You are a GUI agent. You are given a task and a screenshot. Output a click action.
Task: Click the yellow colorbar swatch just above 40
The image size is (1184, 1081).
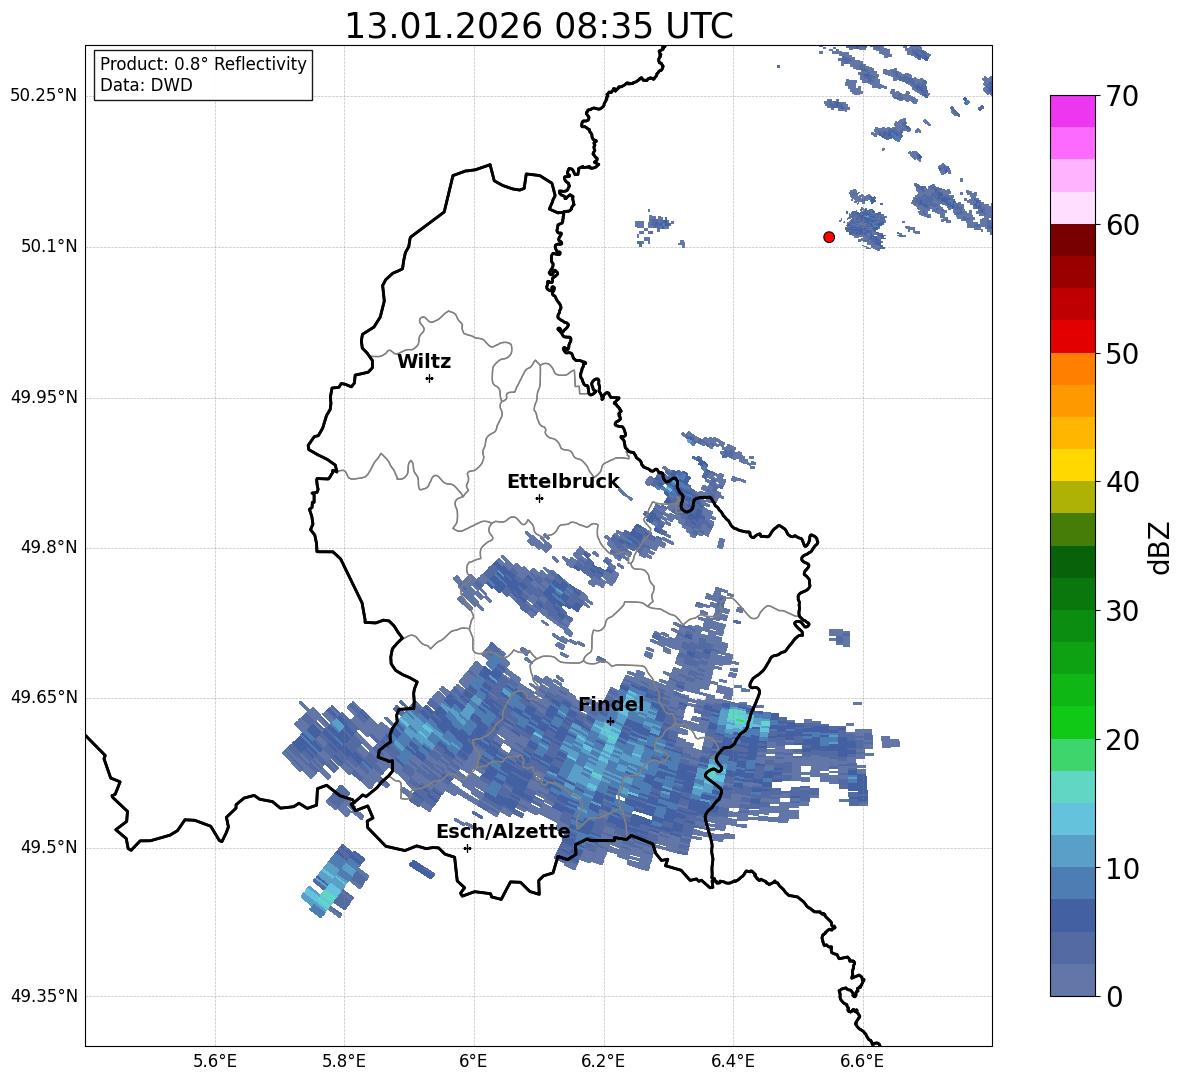(x=1072, y=465)
